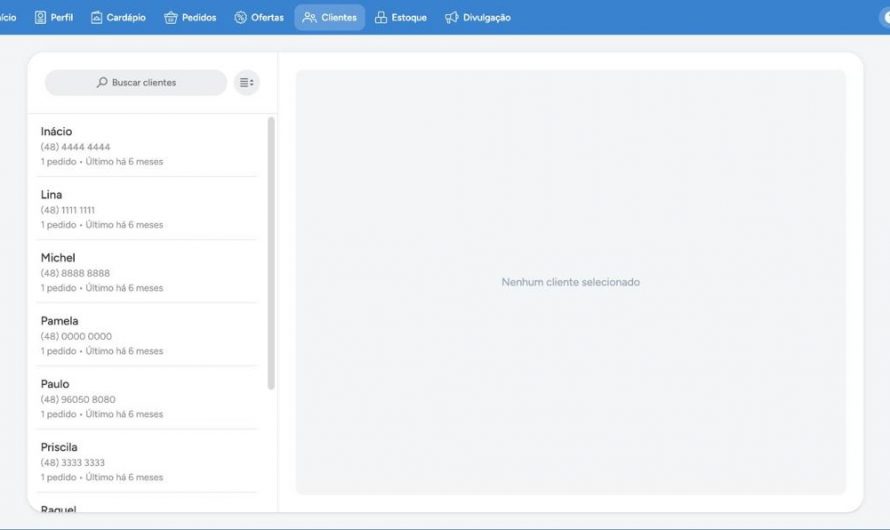890x530 pixels.
Task: Click the Clientes people icon
Action: tap(309, 18)
